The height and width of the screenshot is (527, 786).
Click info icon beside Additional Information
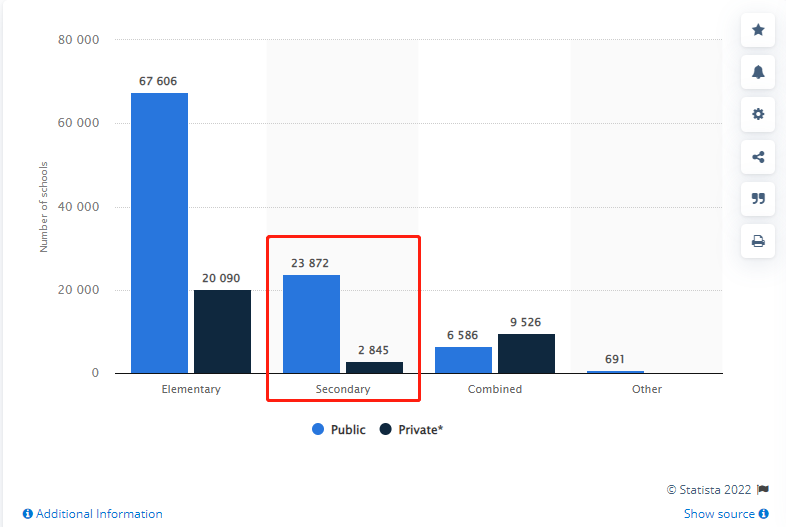[28, 513]
